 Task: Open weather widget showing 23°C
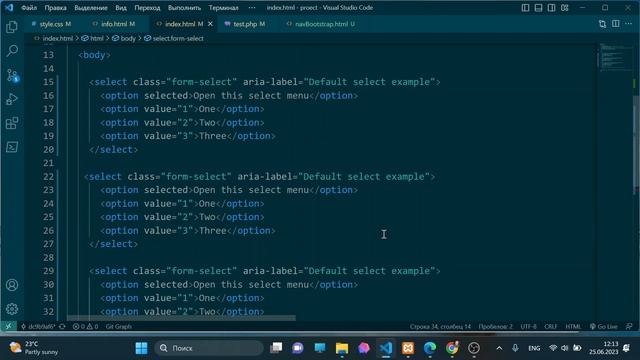tap(34, 348)
